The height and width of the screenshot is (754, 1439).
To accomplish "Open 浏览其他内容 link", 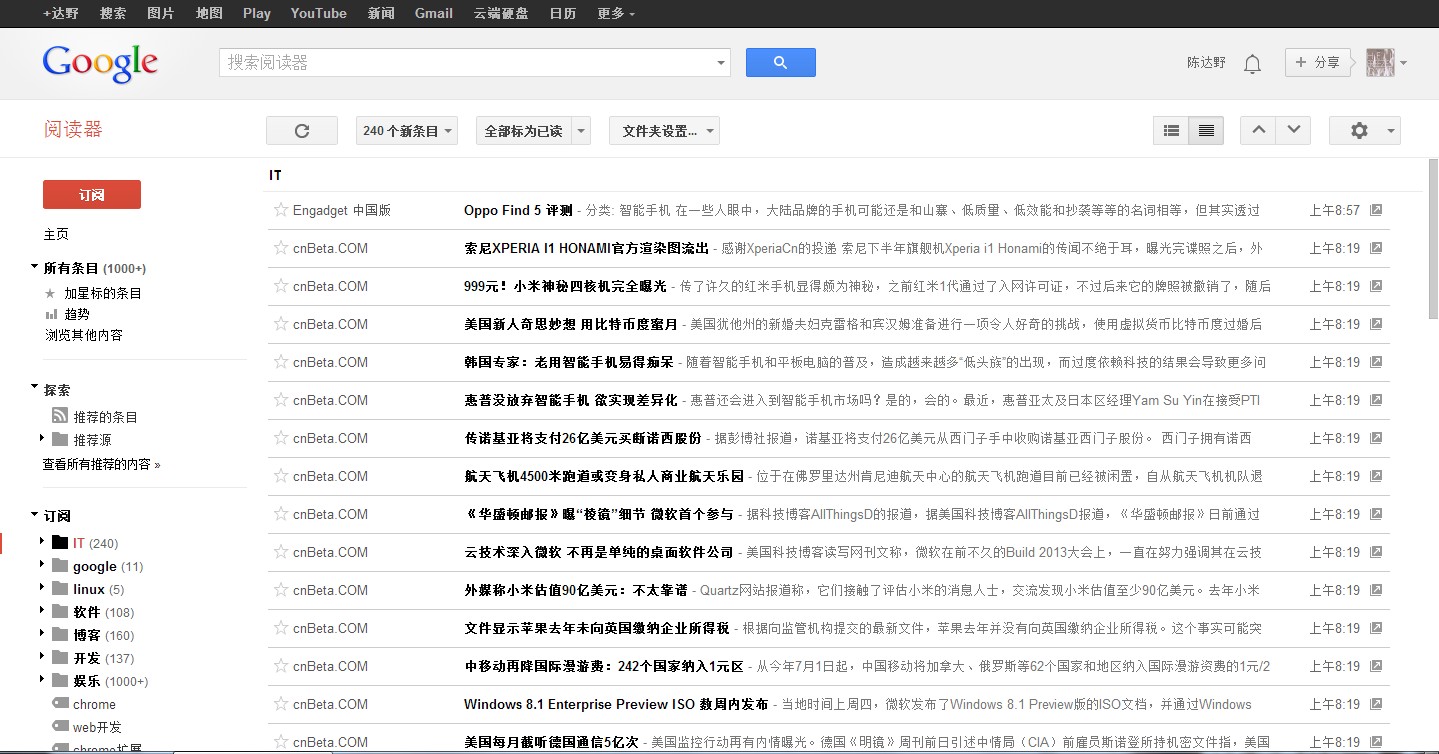I will [x=84, y=335].
